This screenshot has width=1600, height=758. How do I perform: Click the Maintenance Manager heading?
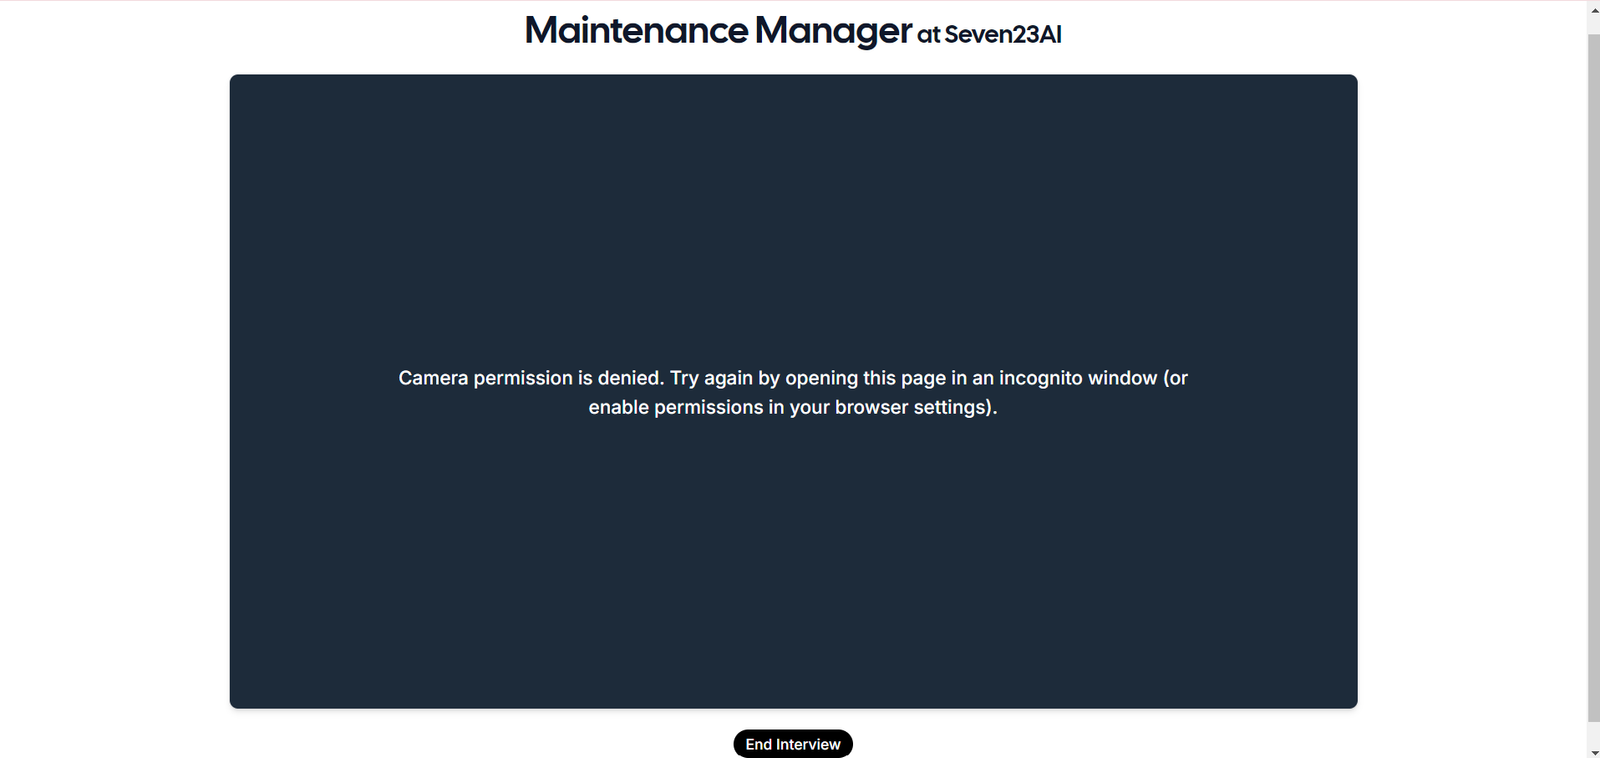click(x=718, y=30)
